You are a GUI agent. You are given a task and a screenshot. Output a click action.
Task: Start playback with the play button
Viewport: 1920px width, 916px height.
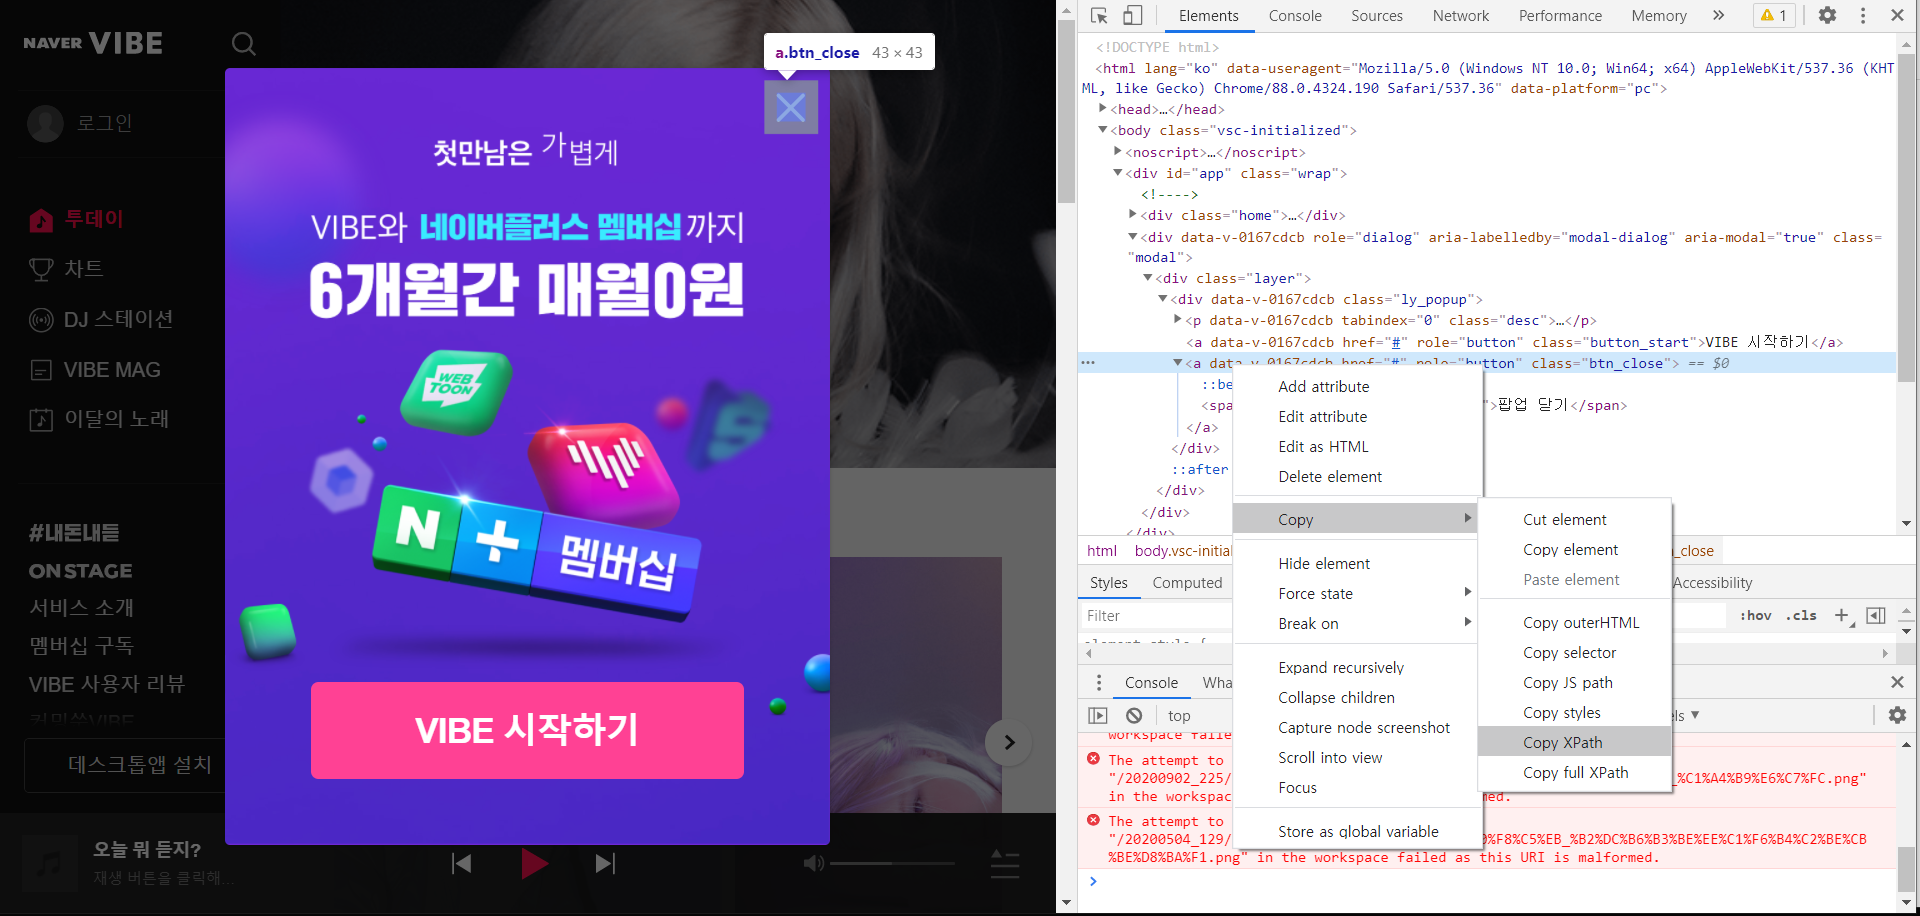pos(534,863)
